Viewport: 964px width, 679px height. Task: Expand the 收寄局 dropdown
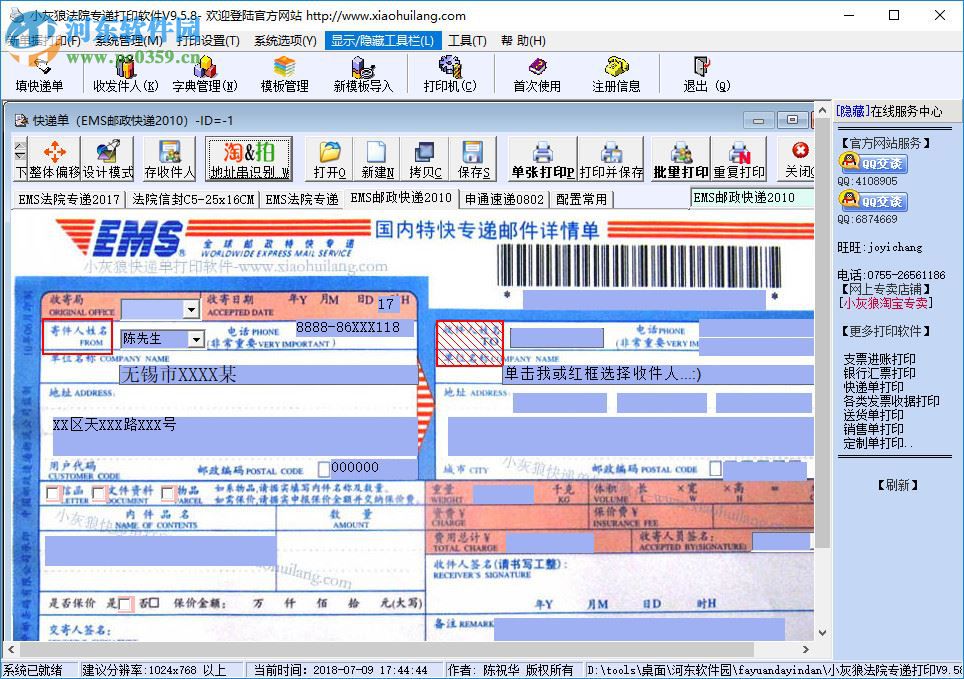pos(191,308)
